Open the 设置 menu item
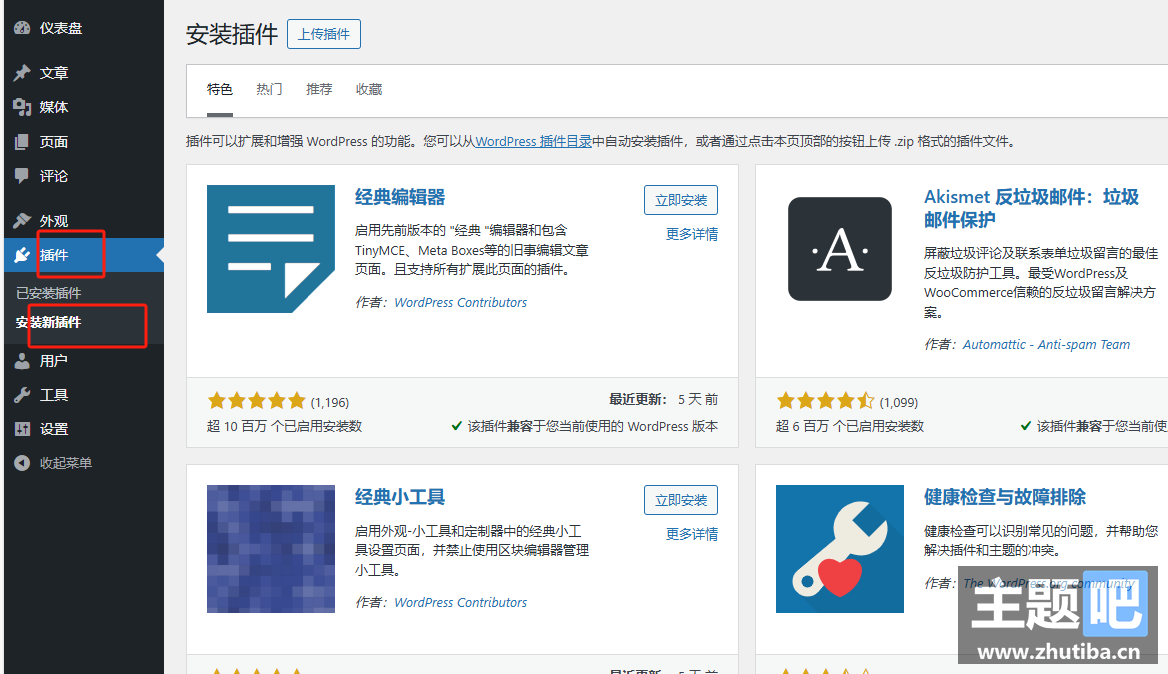Image resolution: width=1168 pixels, height=674 pixels. tap(54, 429)
